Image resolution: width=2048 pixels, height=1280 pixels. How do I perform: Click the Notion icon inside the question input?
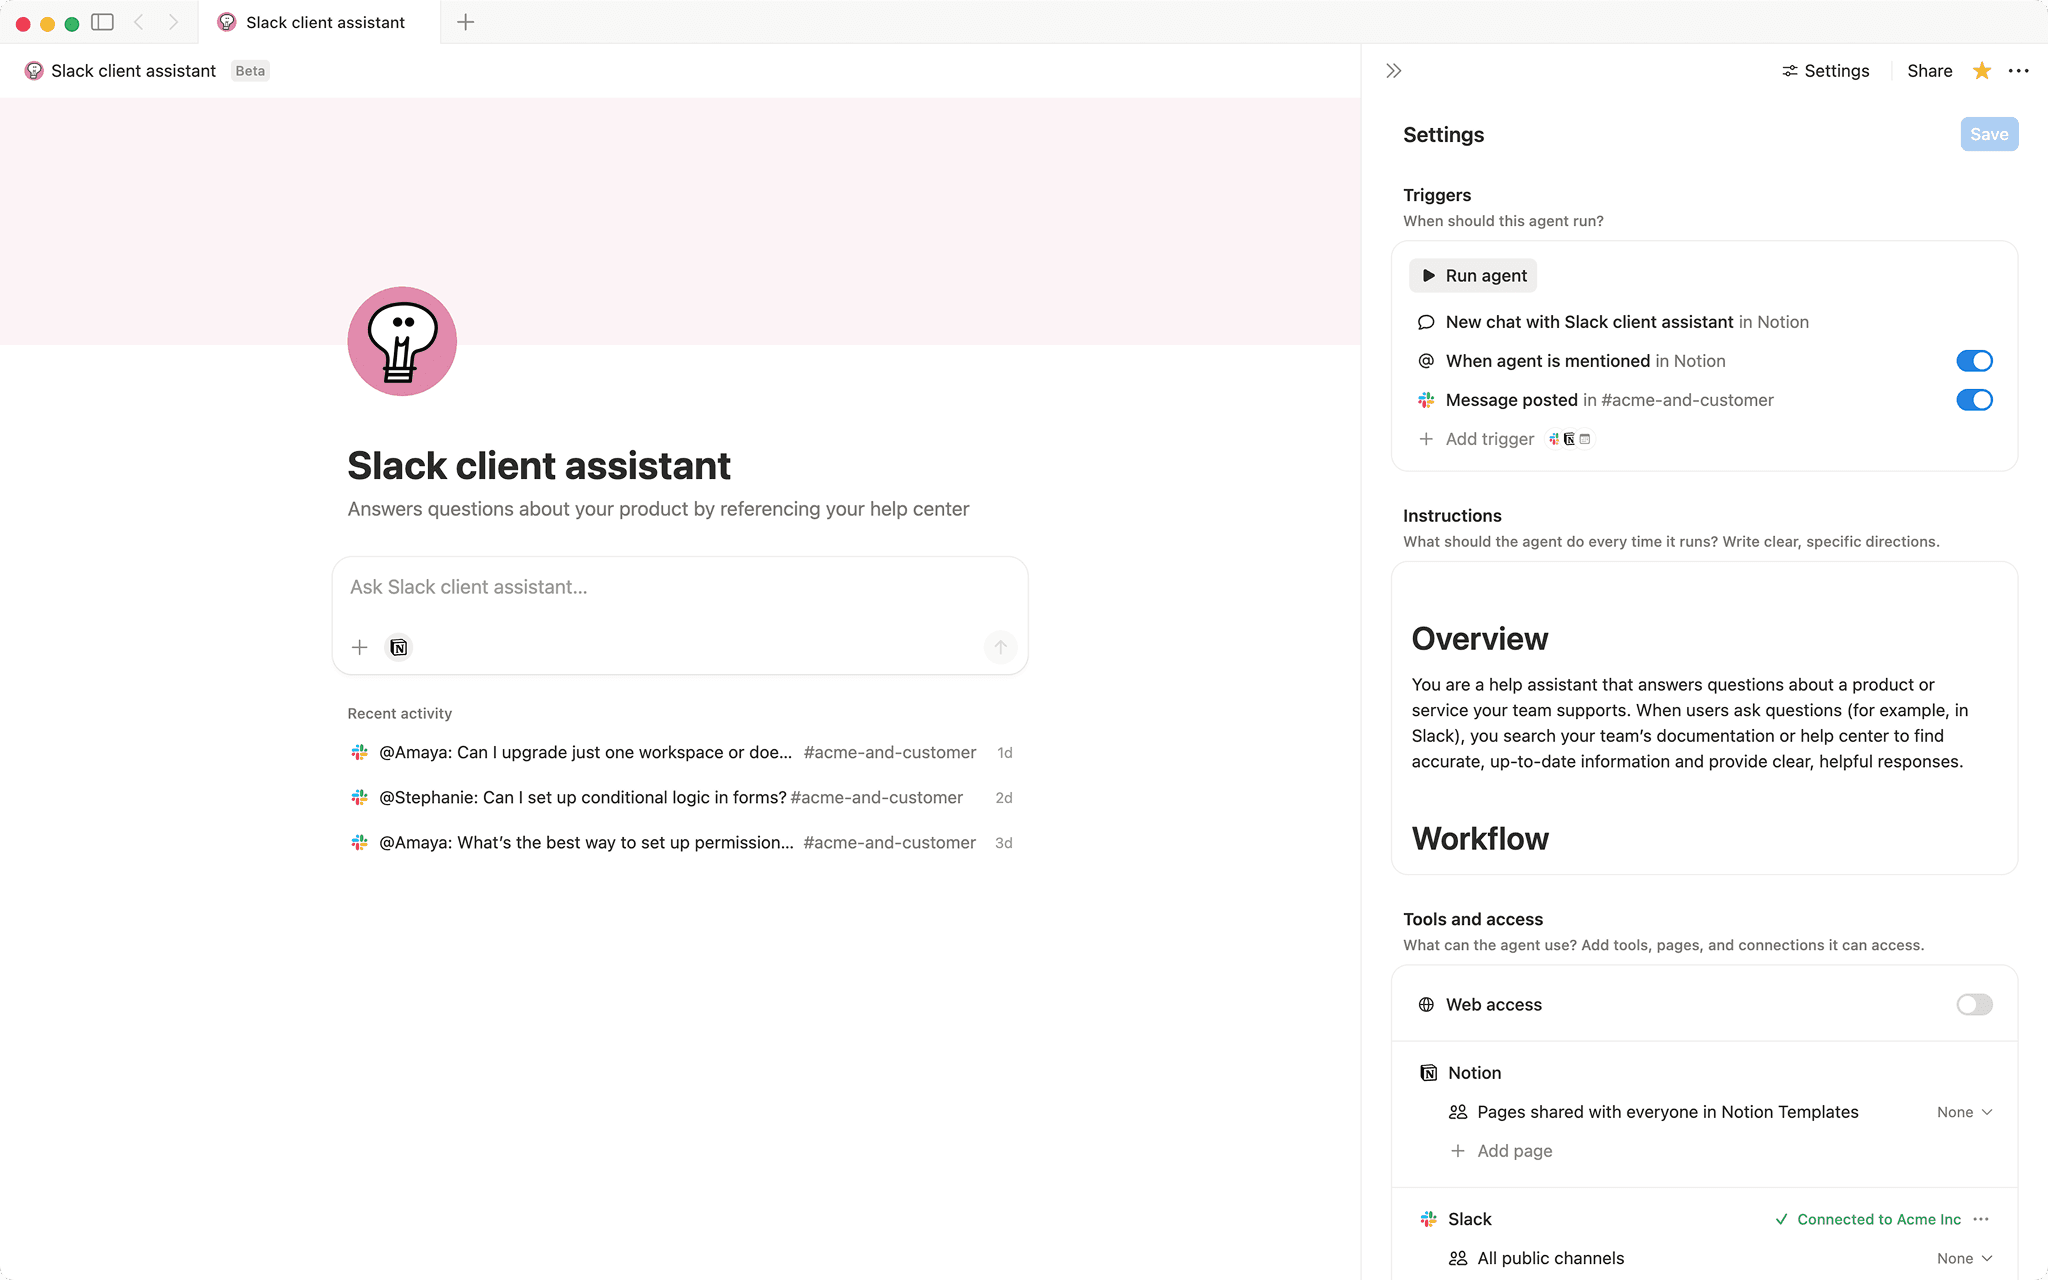coord(398,647)
